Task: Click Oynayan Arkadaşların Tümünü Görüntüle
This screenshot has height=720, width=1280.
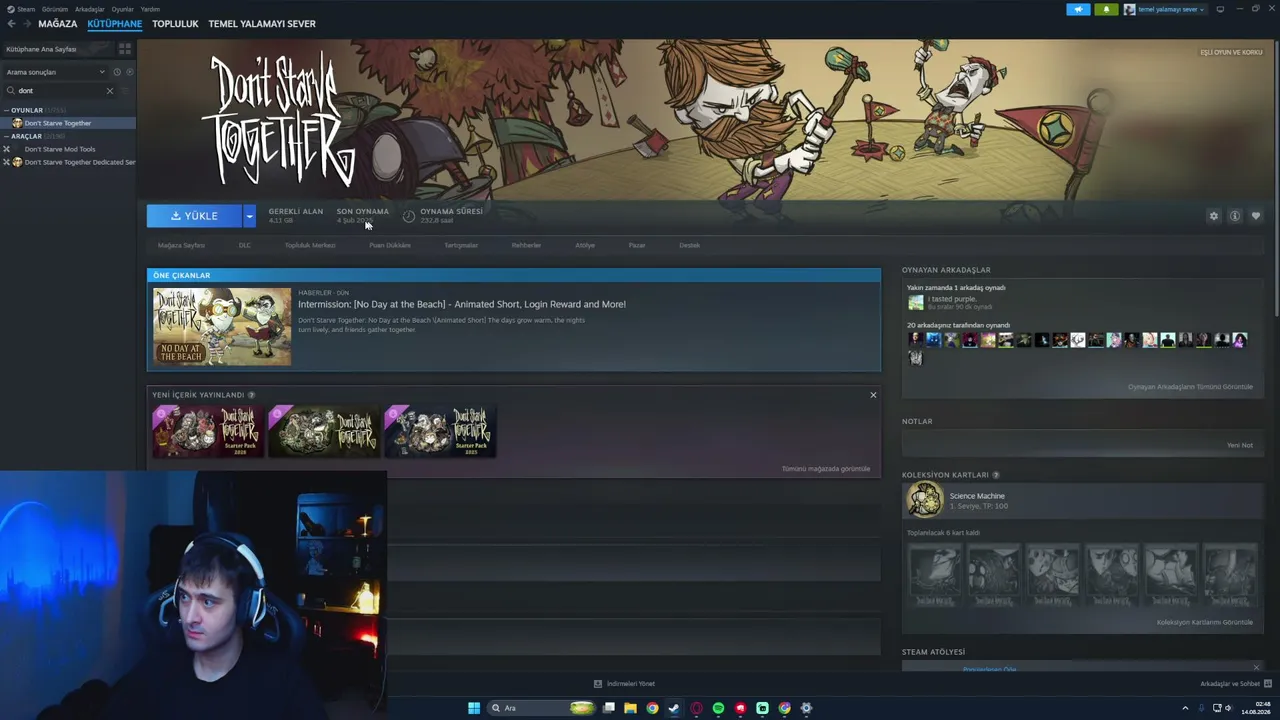Action: (x=1190, y=387)
